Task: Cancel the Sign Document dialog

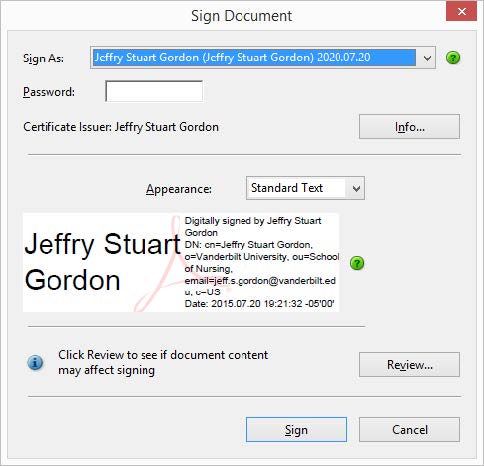Action: tap(409, 430)
